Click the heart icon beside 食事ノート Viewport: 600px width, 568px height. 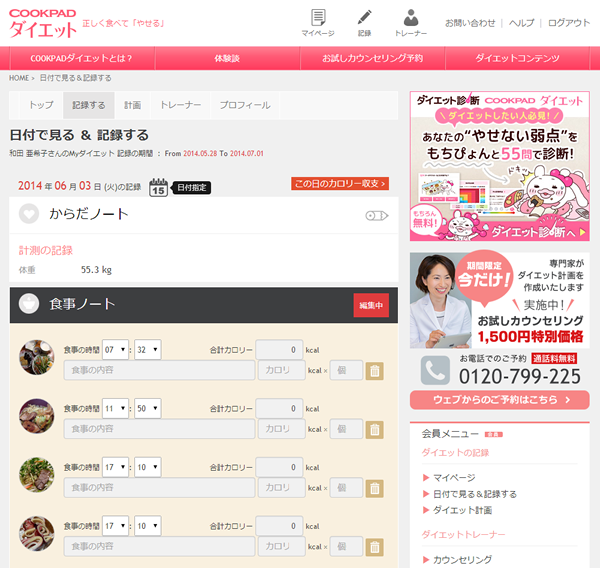click(x=29, y=304)
